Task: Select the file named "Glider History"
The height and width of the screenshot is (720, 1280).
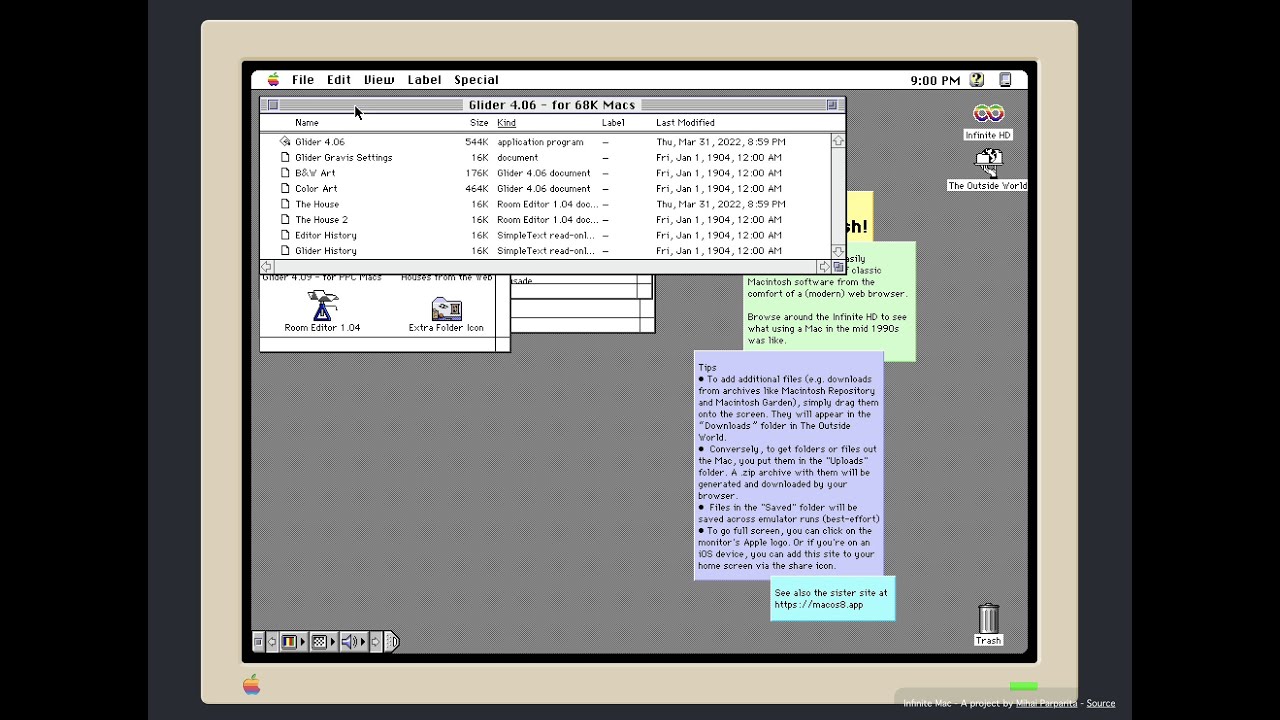Action: click(x=325, y=251)
